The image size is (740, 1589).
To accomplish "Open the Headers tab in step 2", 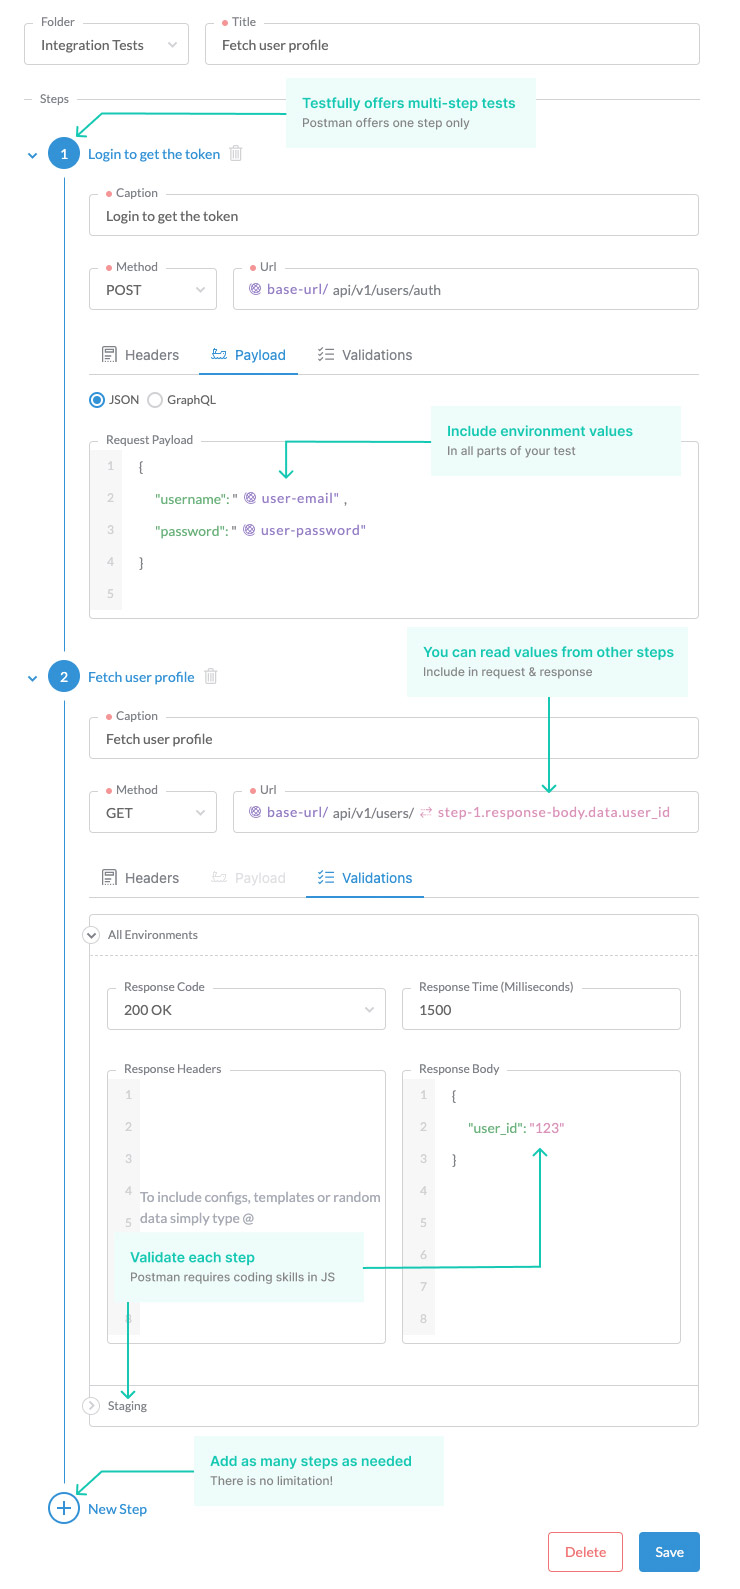I will point(141,878).
